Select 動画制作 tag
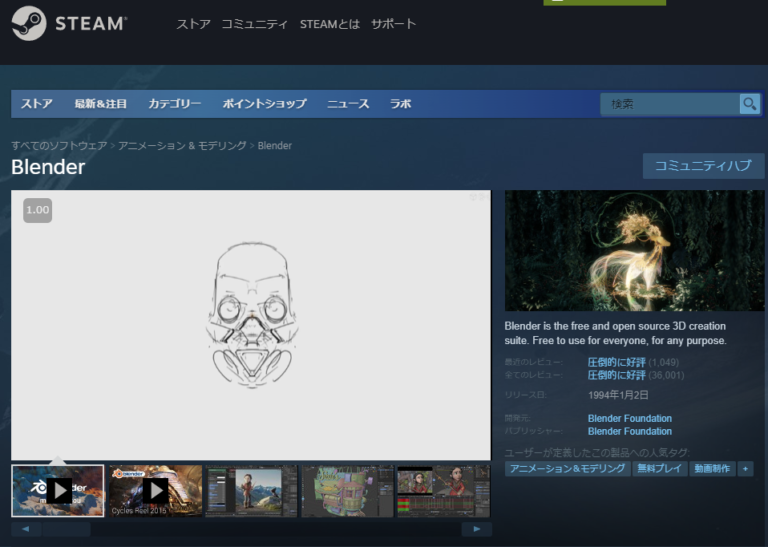 tap(712, 469)
